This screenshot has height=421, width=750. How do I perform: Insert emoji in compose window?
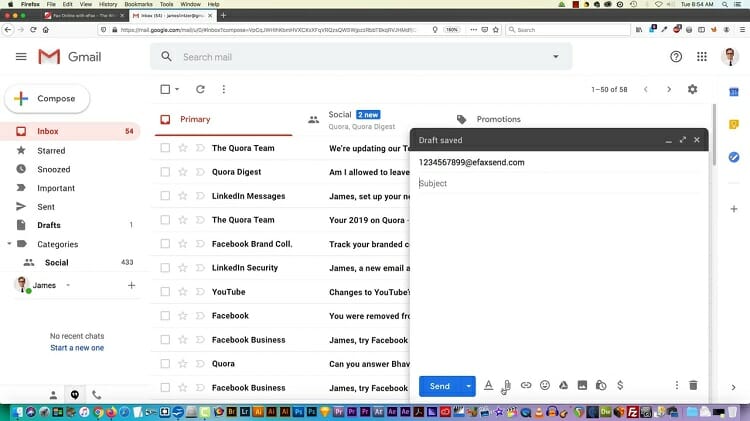click(x=544, y=385)
